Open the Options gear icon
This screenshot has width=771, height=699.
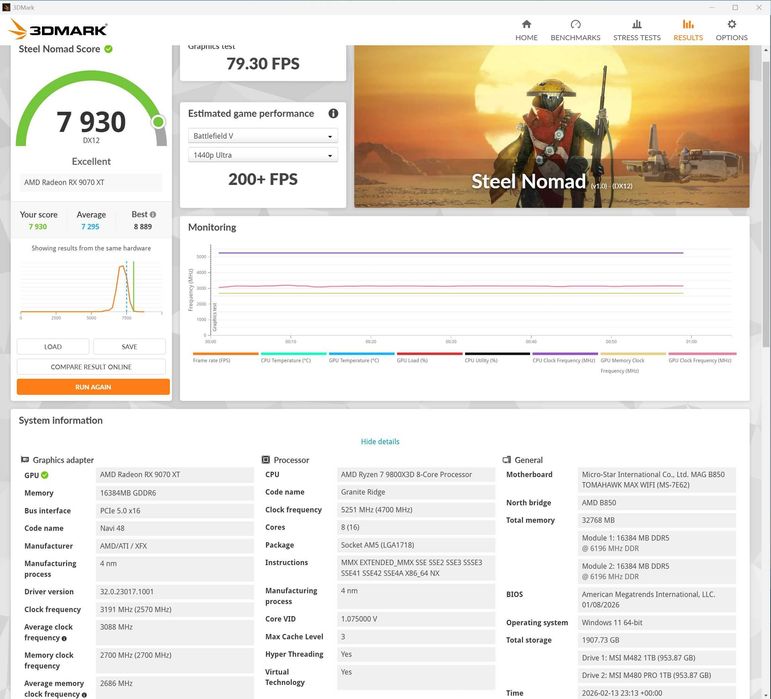click(x=732, y=24)
